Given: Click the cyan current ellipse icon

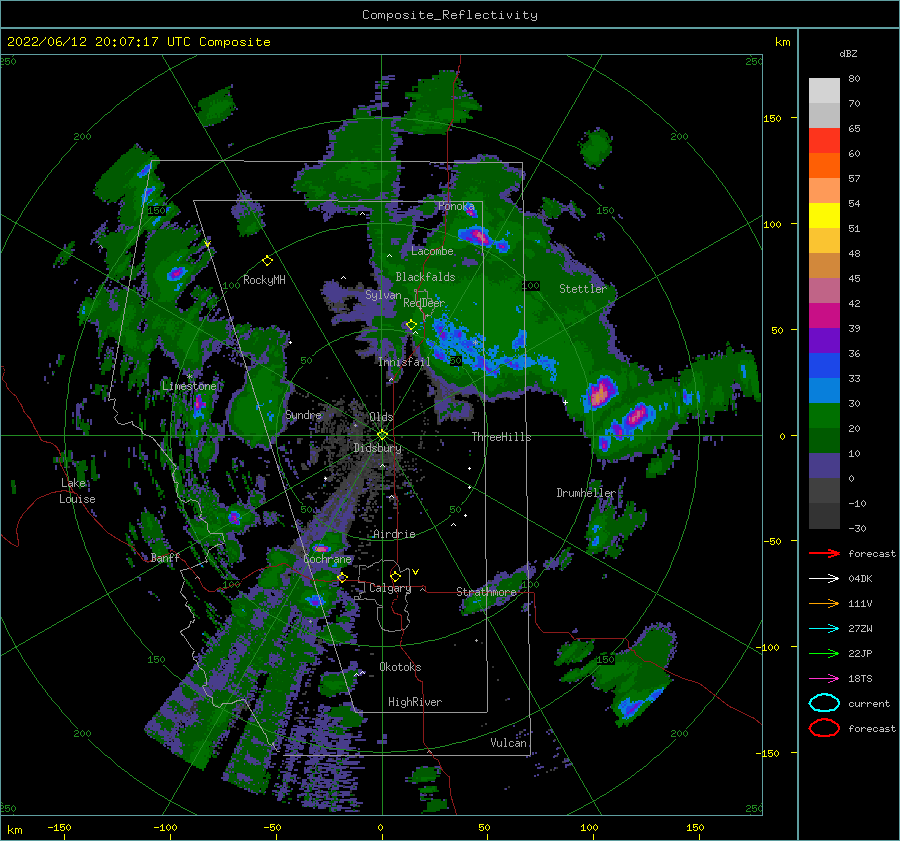Looking at the screenshot, I should tap(824, 703).
